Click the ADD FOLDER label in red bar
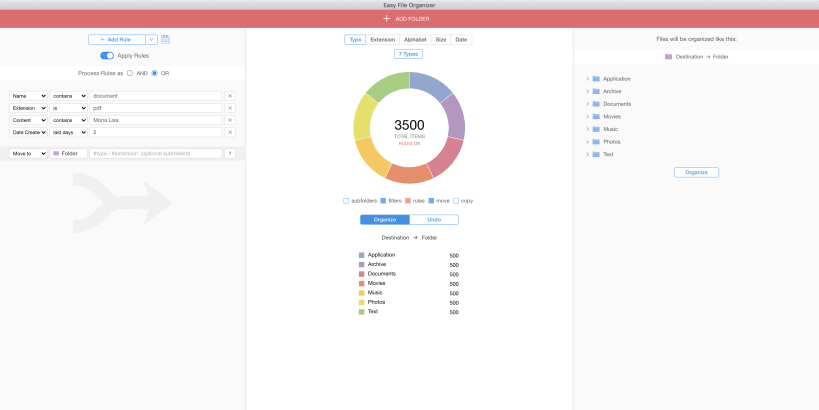The height and width of the screenshot is (410, 819). (x=413, y=19)
